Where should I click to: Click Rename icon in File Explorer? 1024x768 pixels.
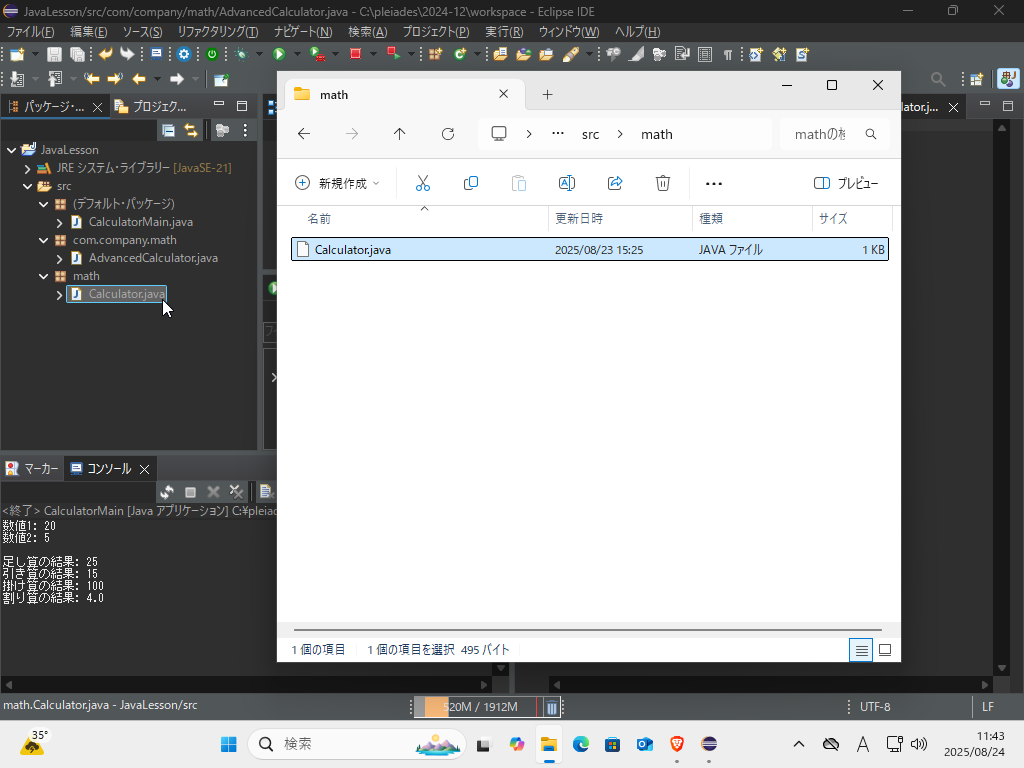(x=567, y=184)
